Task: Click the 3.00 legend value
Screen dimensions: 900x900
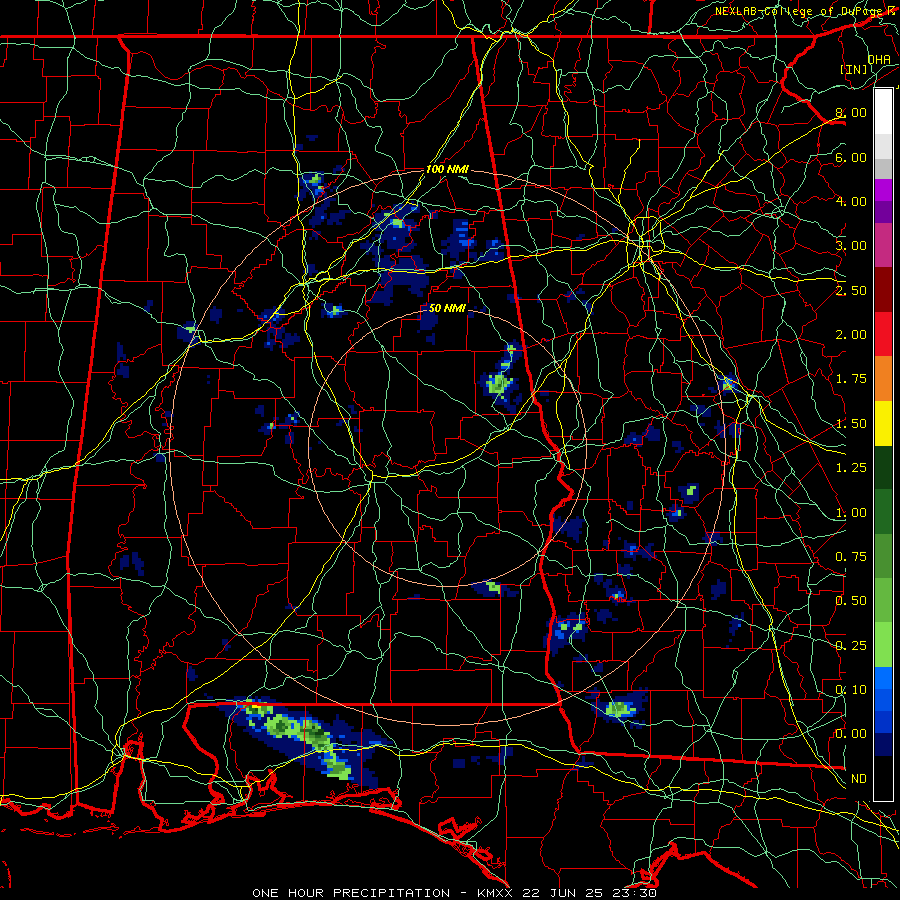Action: [x=851, y=246]
